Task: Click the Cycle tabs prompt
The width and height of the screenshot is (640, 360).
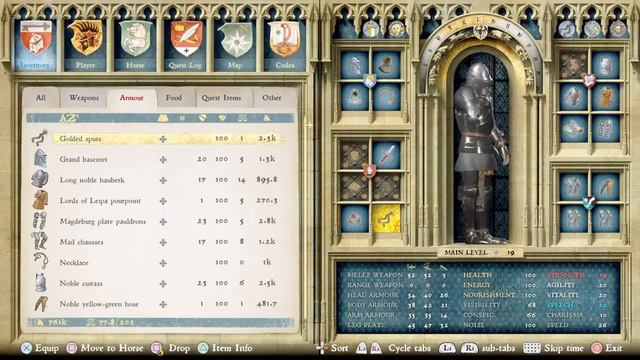Action: 394,348
